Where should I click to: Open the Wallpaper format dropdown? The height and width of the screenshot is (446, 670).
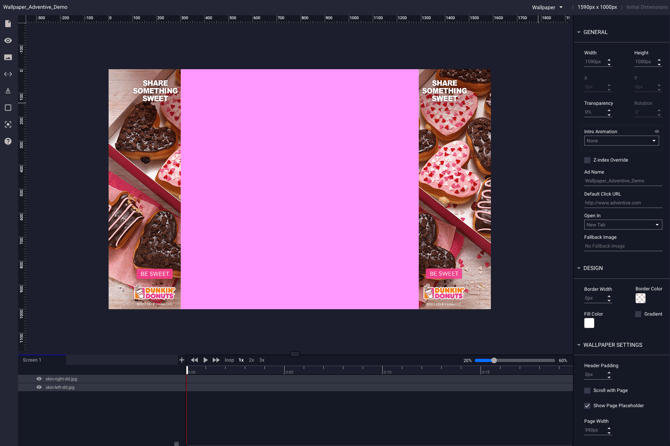click(547, 7)
